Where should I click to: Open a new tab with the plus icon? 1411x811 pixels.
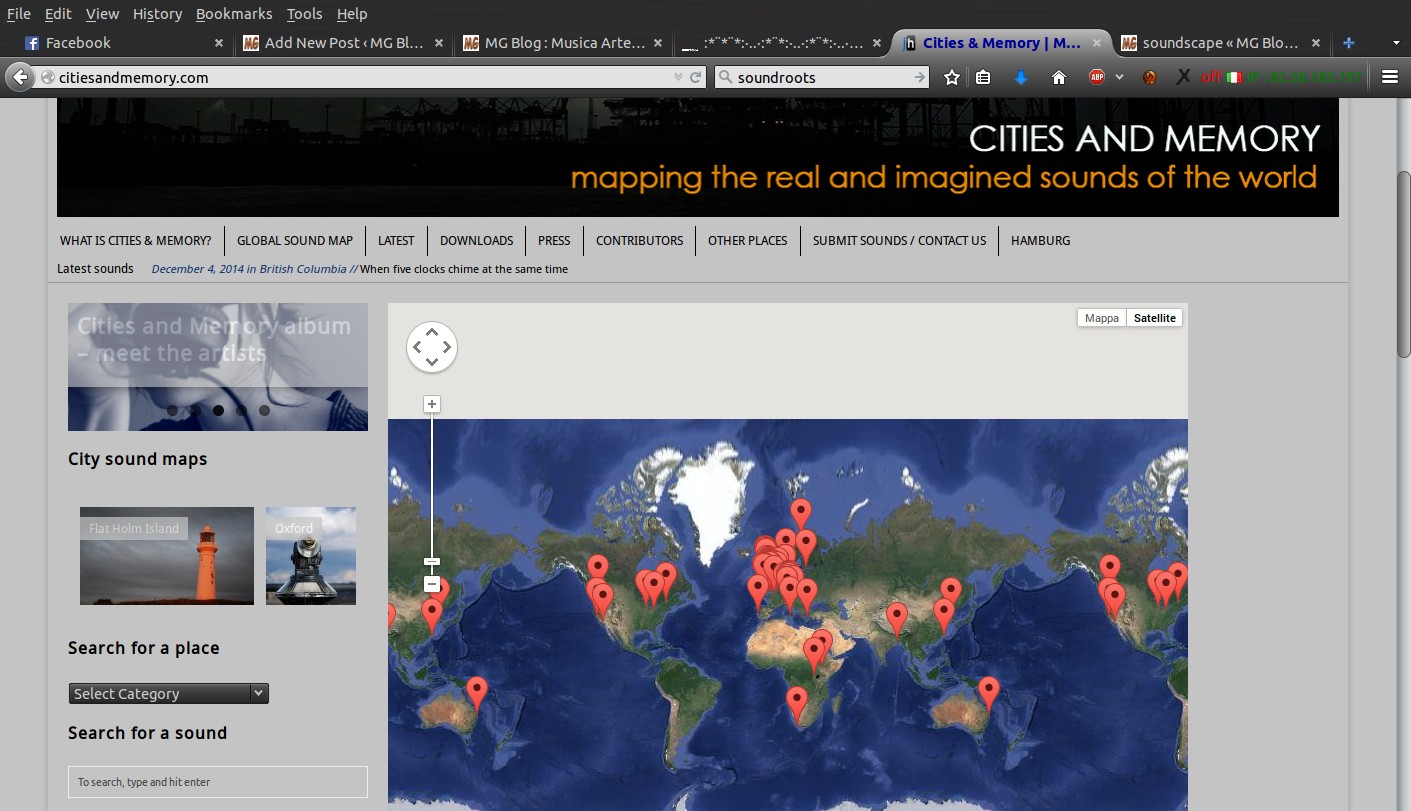pos(1349,43)
